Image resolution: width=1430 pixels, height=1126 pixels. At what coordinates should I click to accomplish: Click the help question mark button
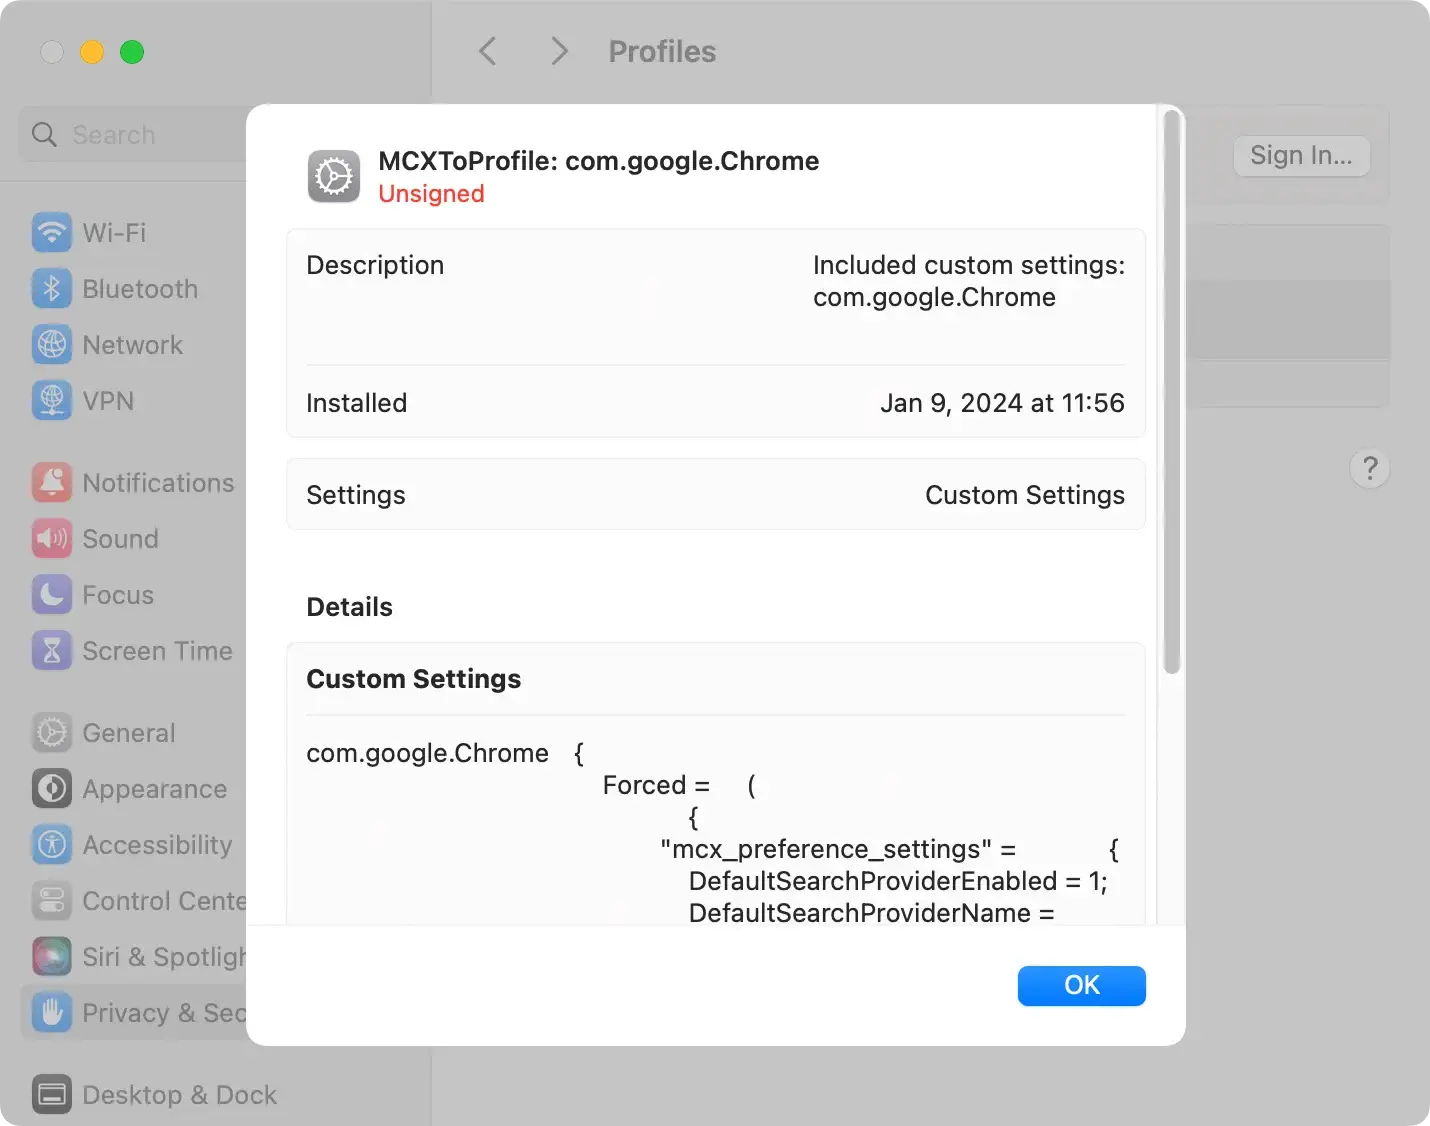tap(1369, 468)
